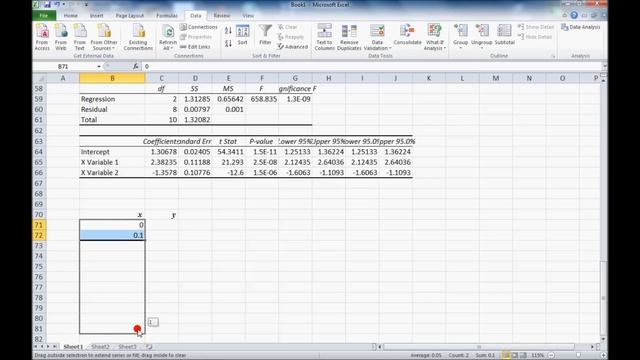
Task: Open Existing Connections
Action: 138,37
